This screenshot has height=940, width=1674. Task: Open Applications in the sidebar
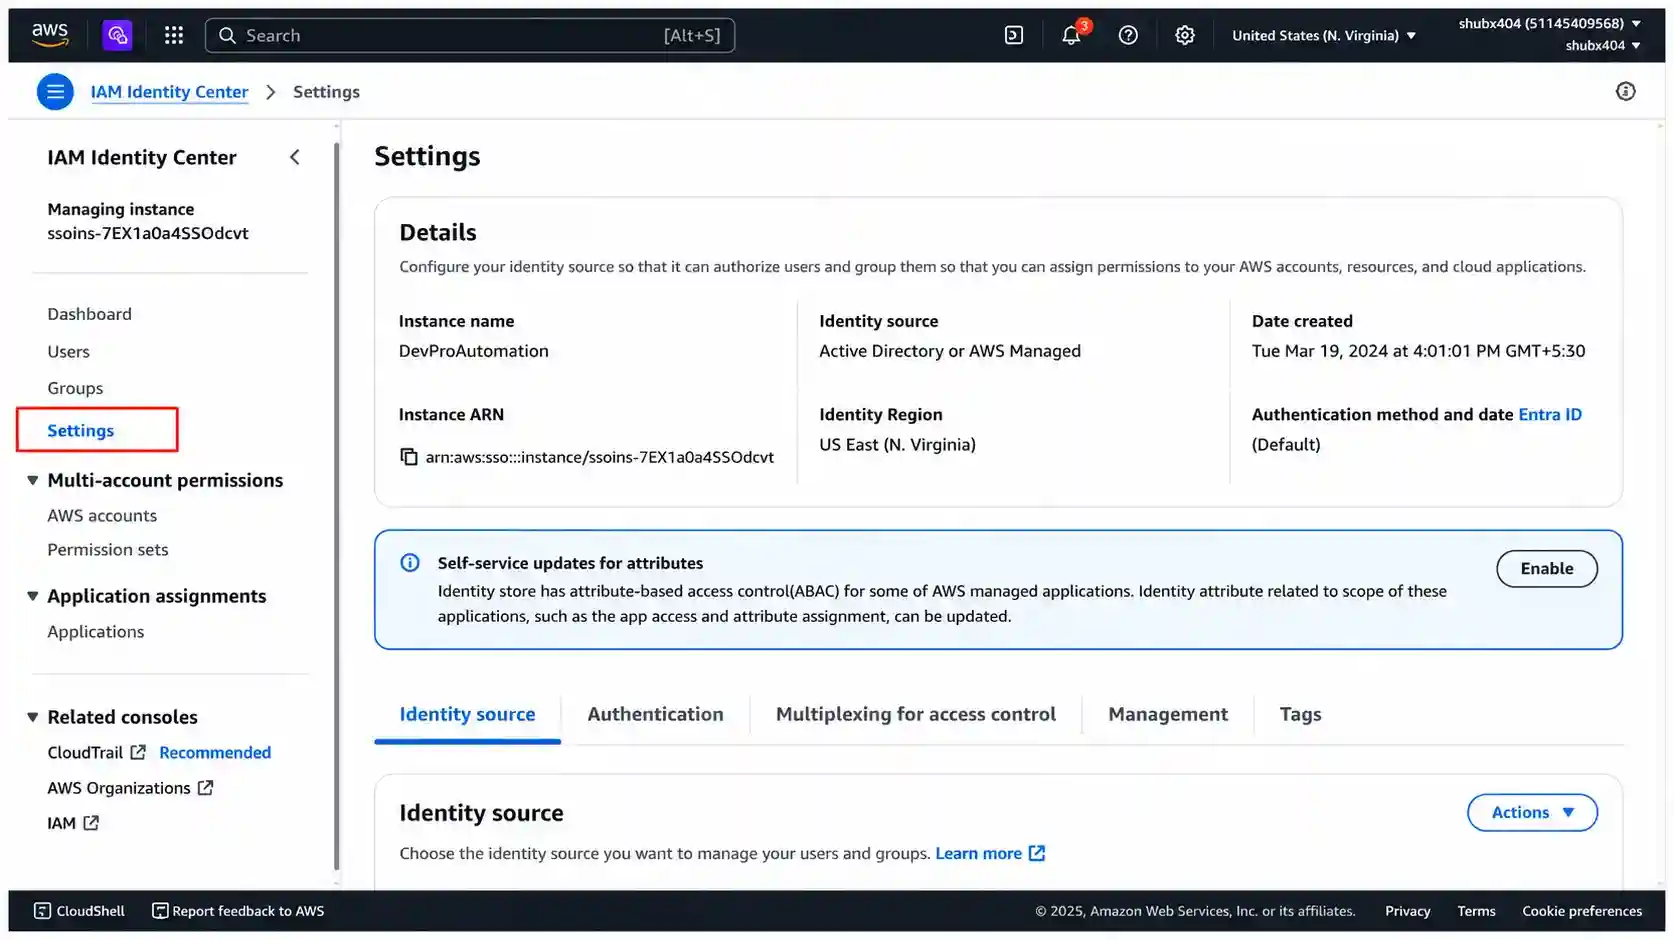point(96,632)
